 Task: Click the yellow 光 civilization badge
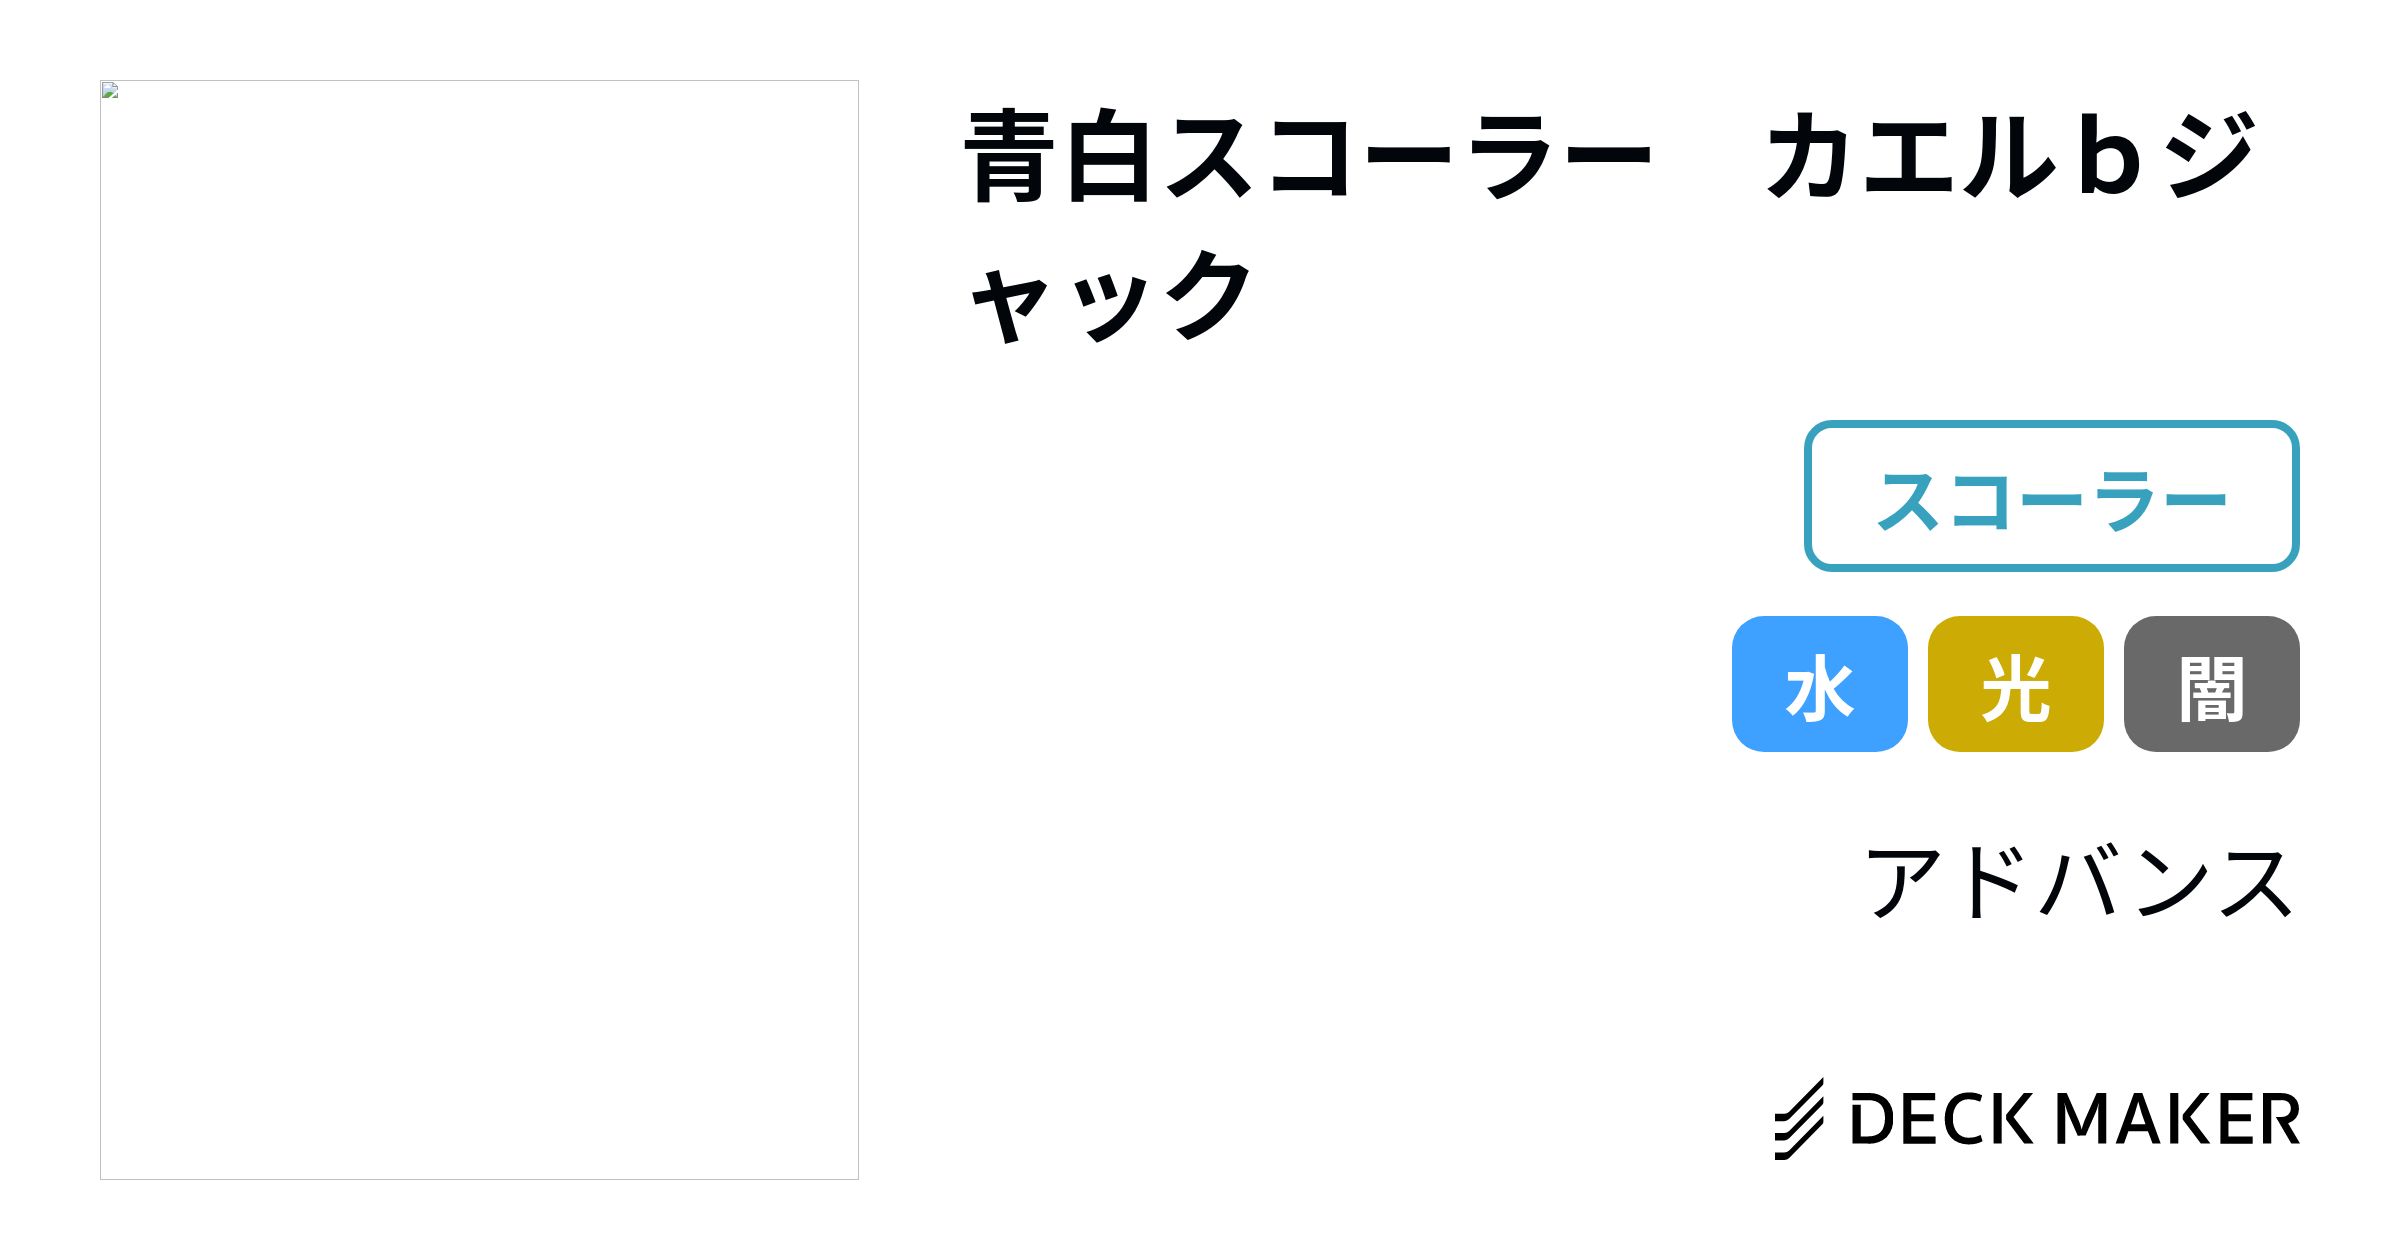point(2015,684)
